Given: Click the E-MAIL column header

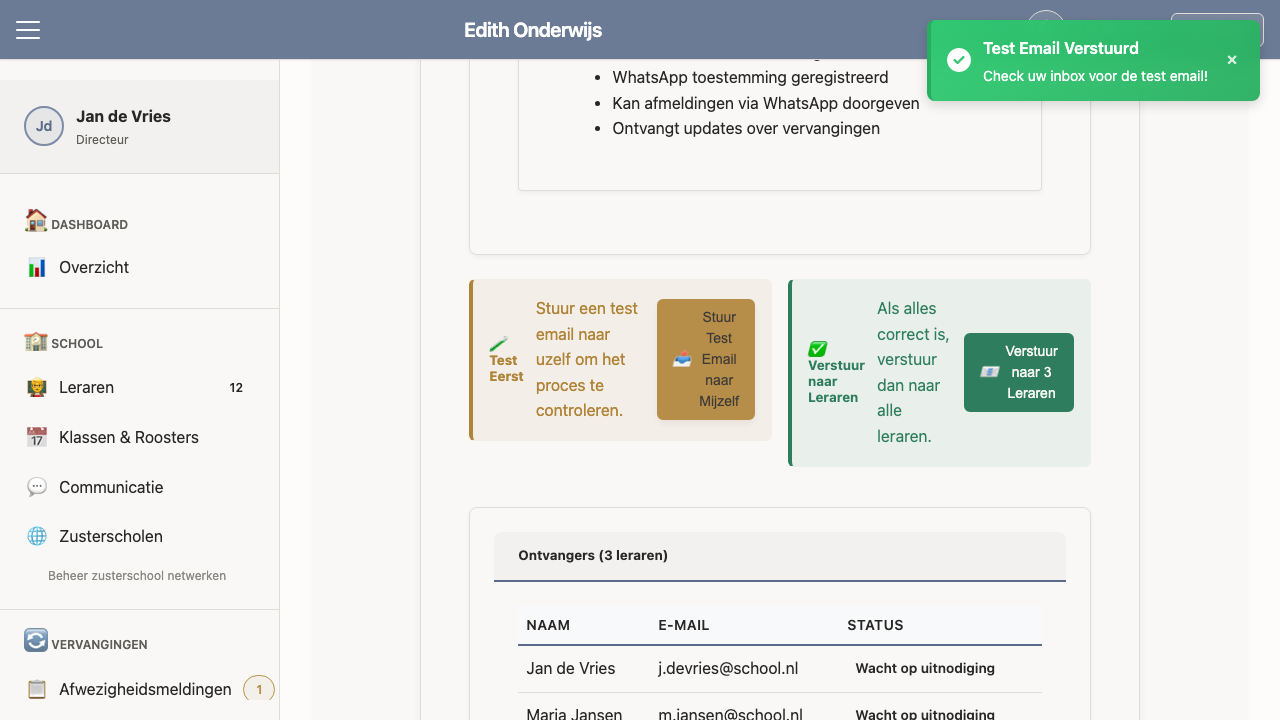Looking at the screenshot, I should click(684, 625).
